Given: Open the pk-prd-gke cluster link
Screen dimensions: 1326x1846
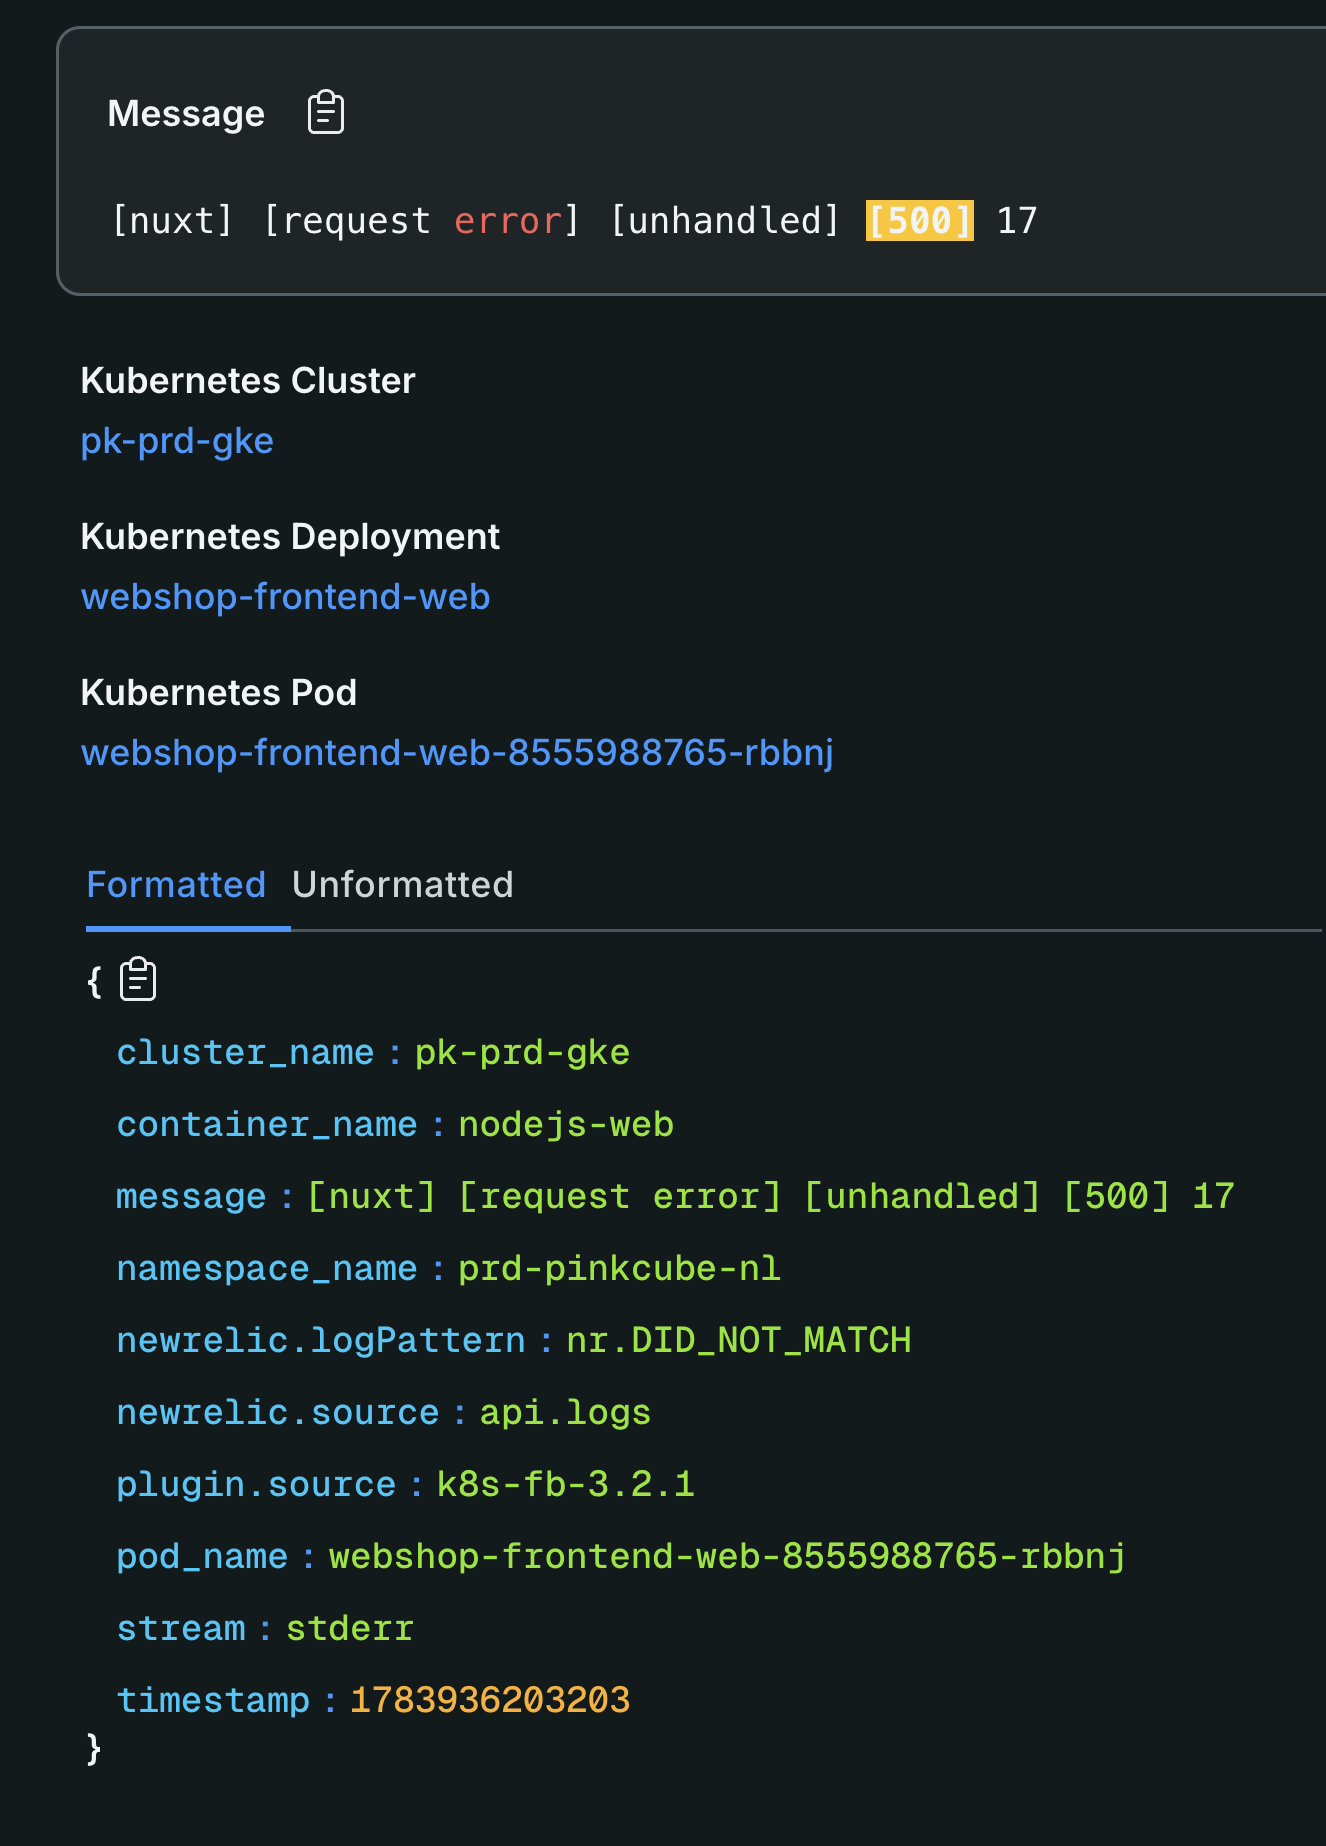Looking at the screenshot, I should click(177, 441).
